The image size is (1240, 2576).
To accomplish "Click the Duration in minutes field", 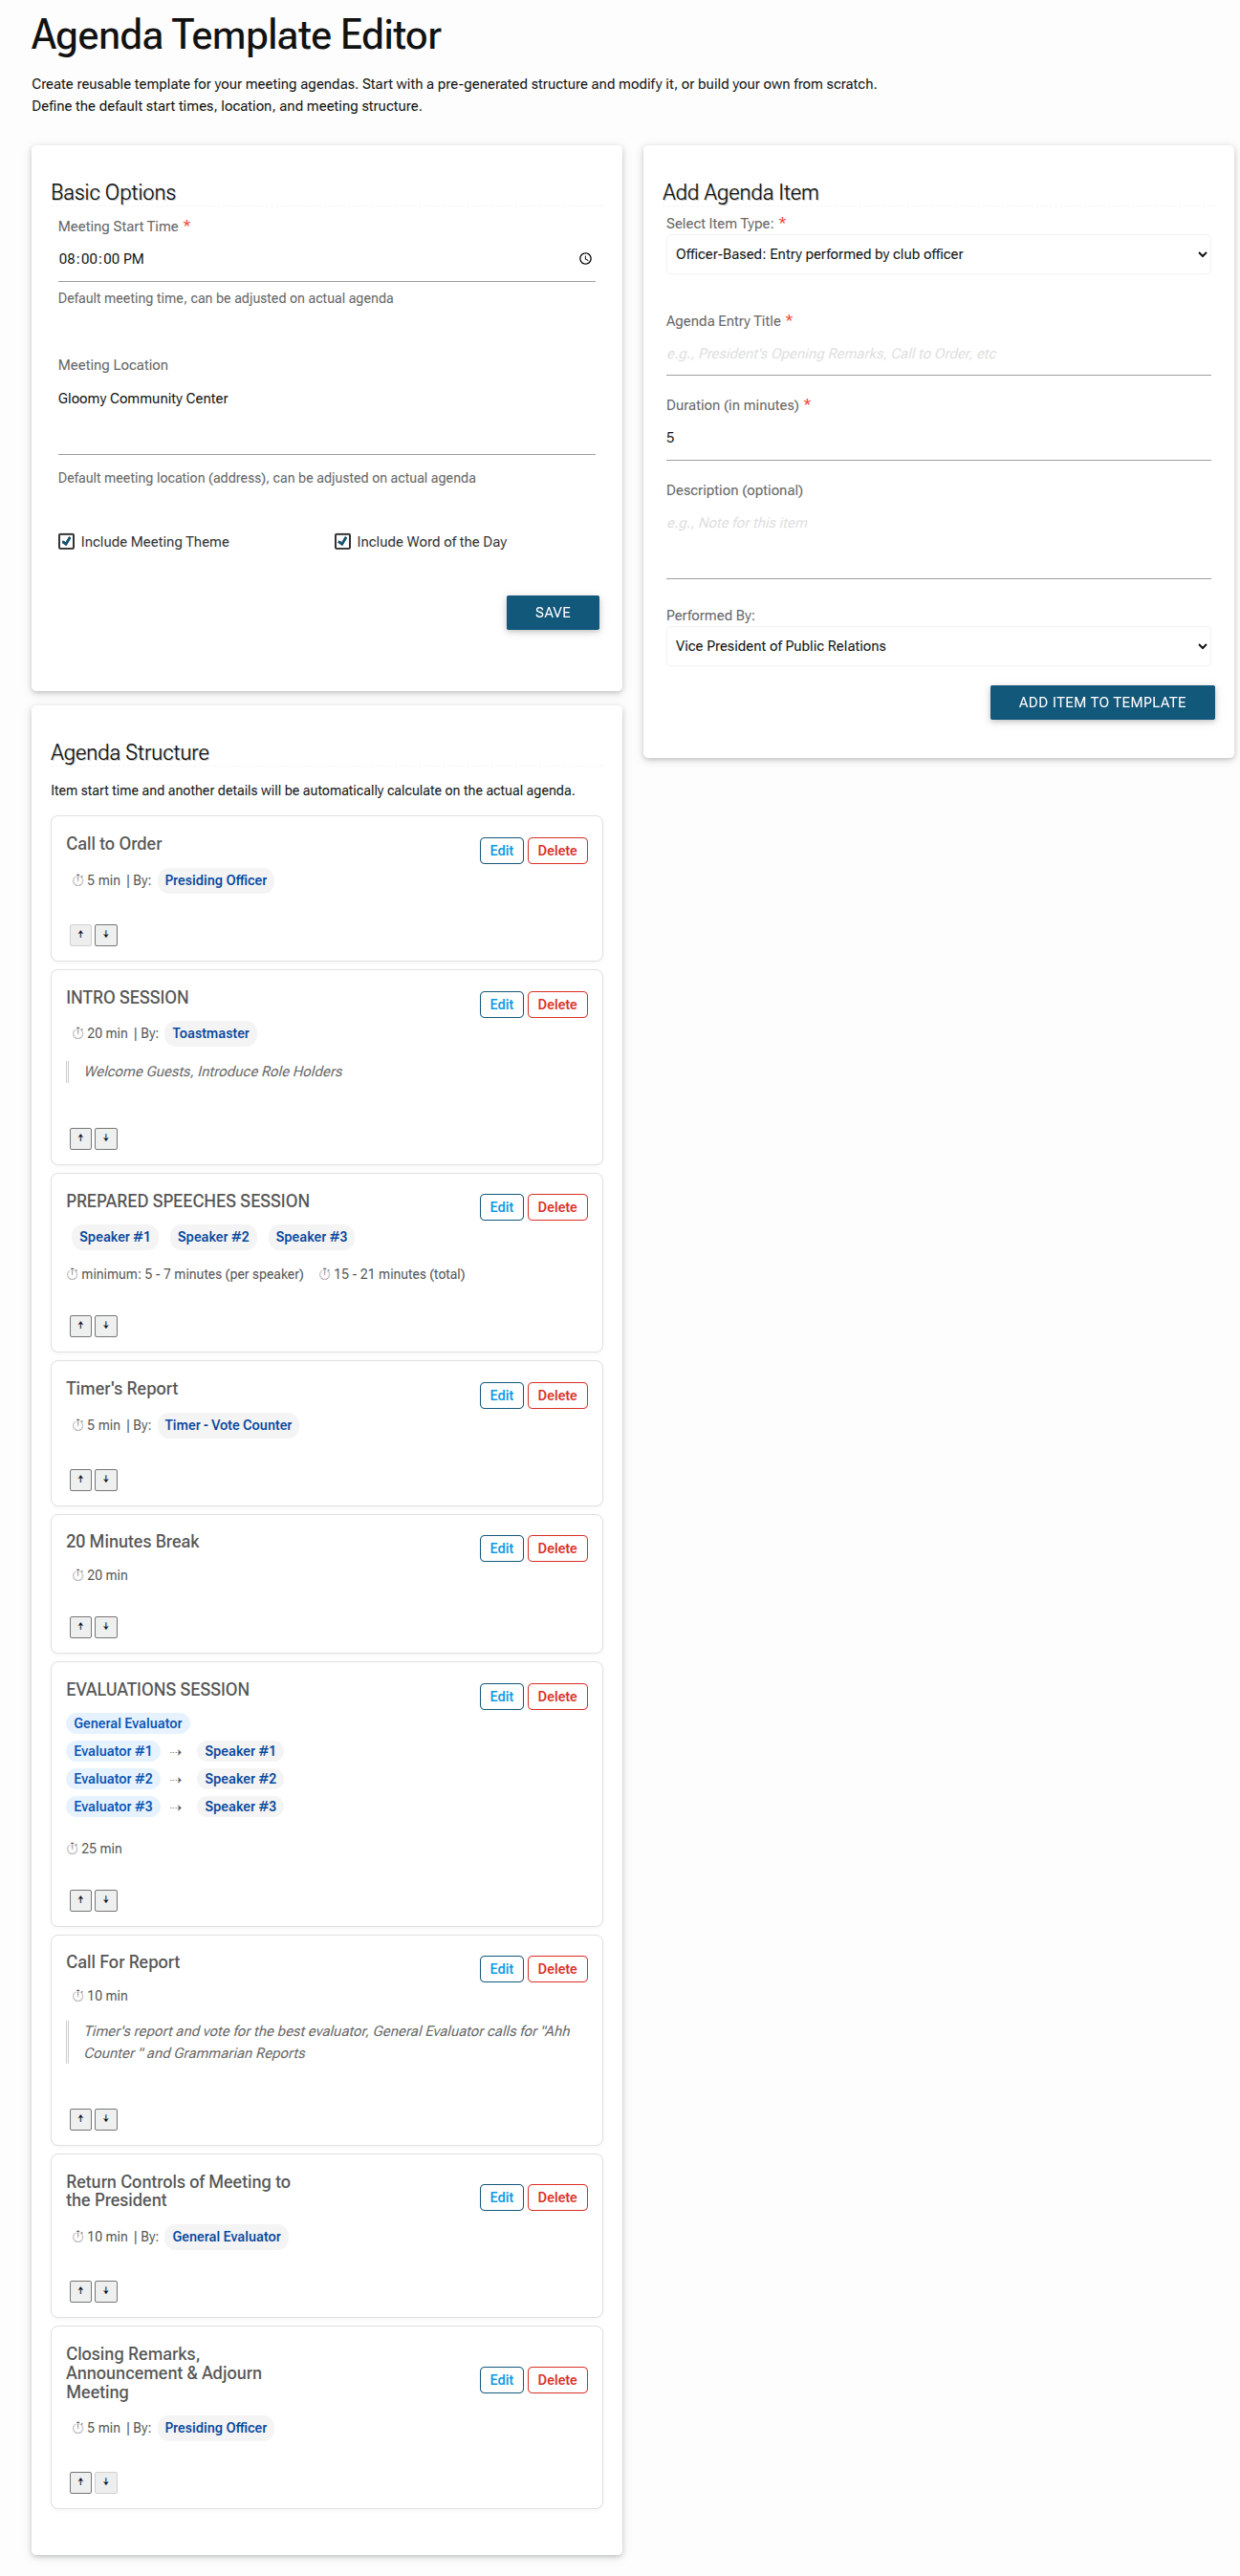I will pyautogui.click(x=937, y=438).
